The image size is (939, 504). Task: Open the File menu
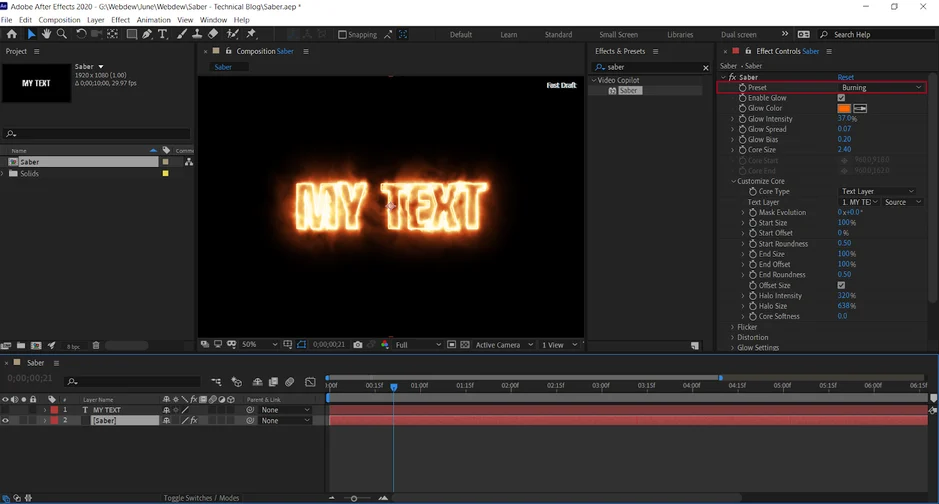coord(7,20)
